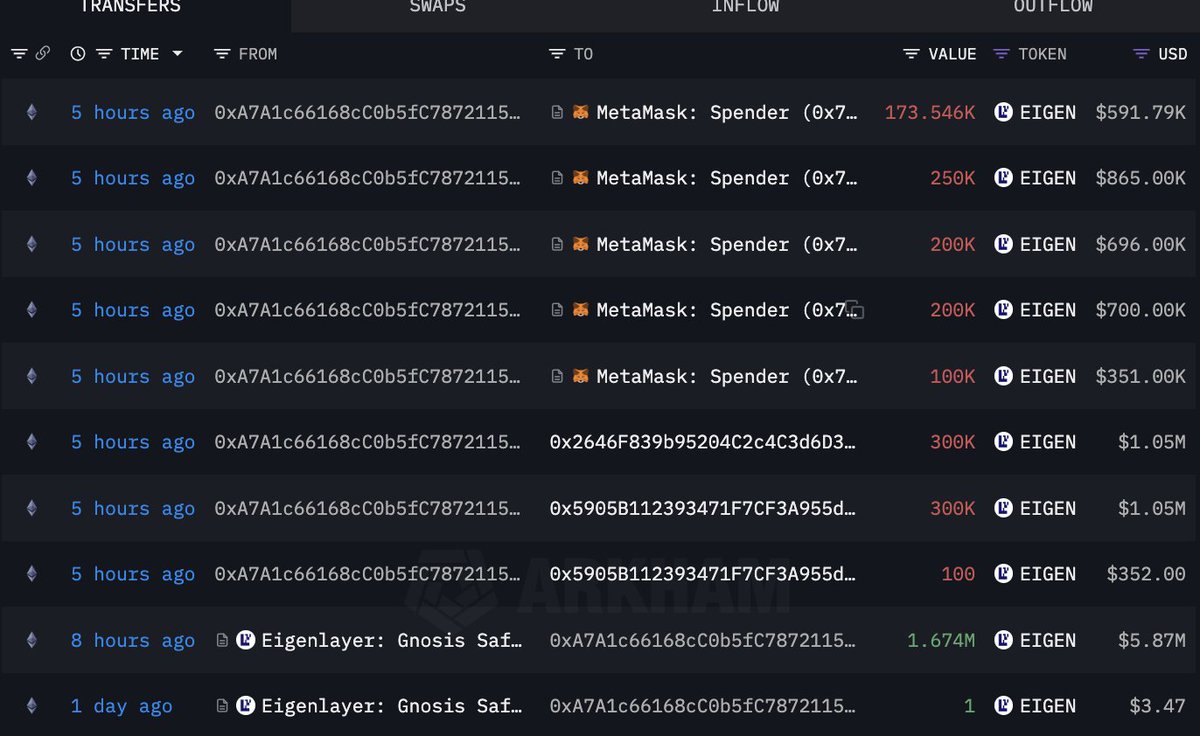
Task: Click EIGEN token name in 1.674M row
Action: [1048, 640]
